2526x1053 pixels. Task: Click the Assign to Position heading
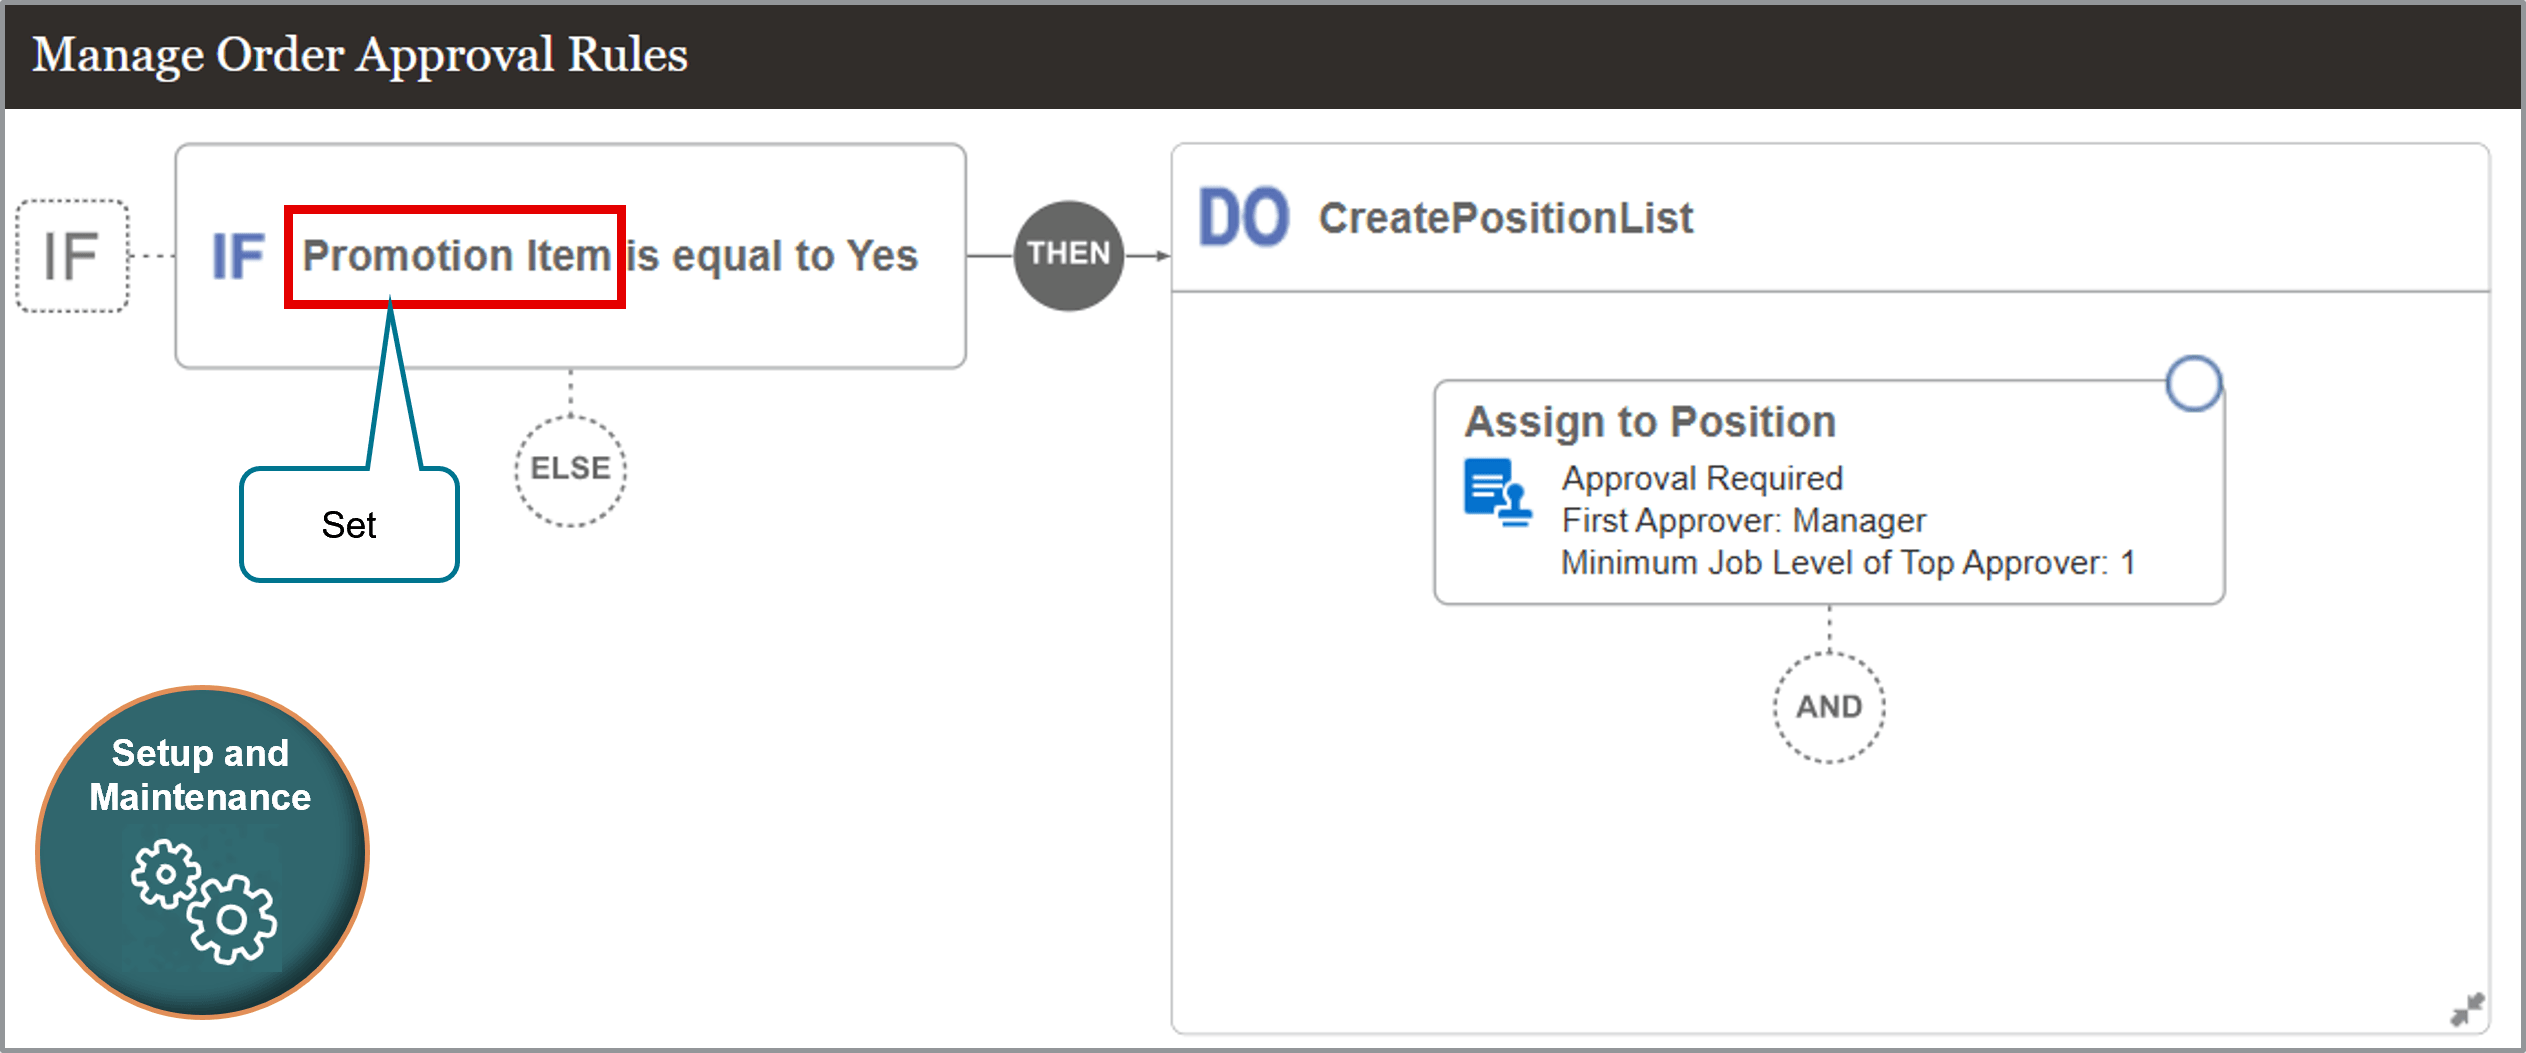coord(1650,422)
